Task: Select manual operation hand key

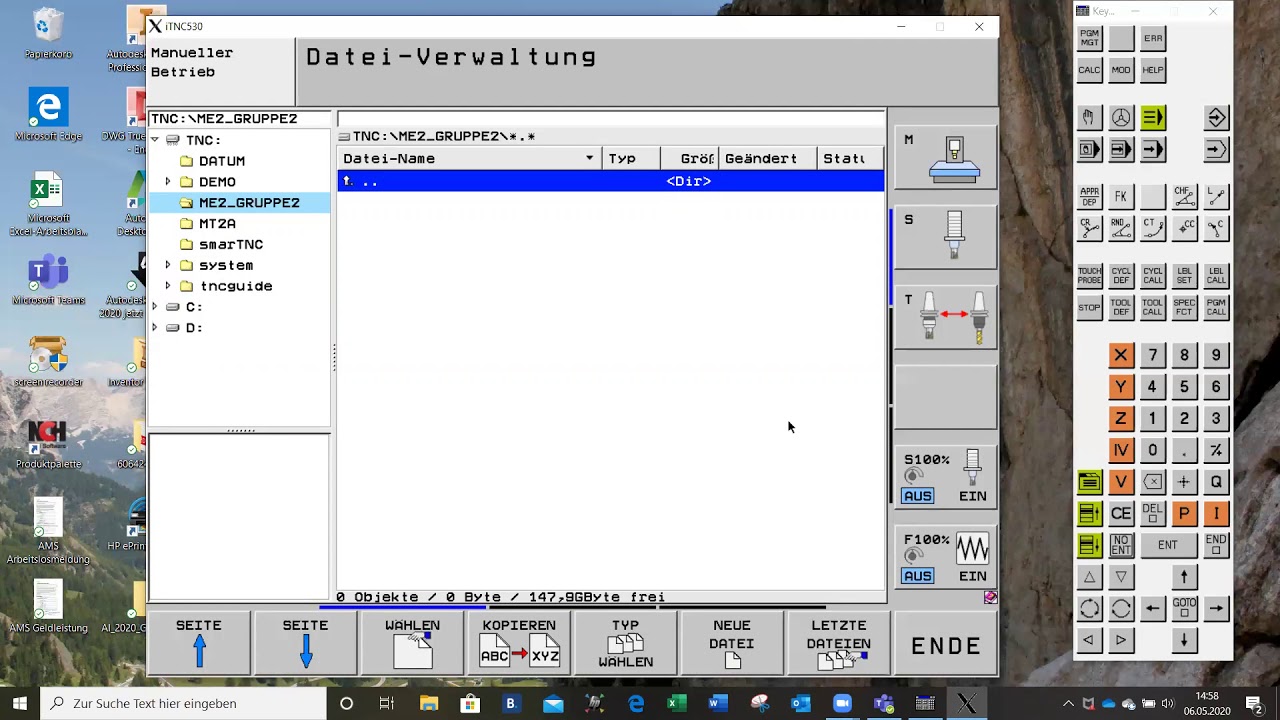Action: pyautogui.click(x=1089, y=118)
